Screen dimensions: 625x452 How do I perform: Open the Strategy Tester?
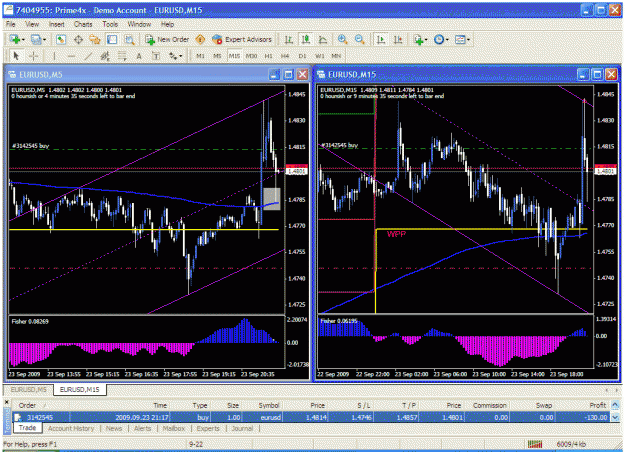point(130,39)
